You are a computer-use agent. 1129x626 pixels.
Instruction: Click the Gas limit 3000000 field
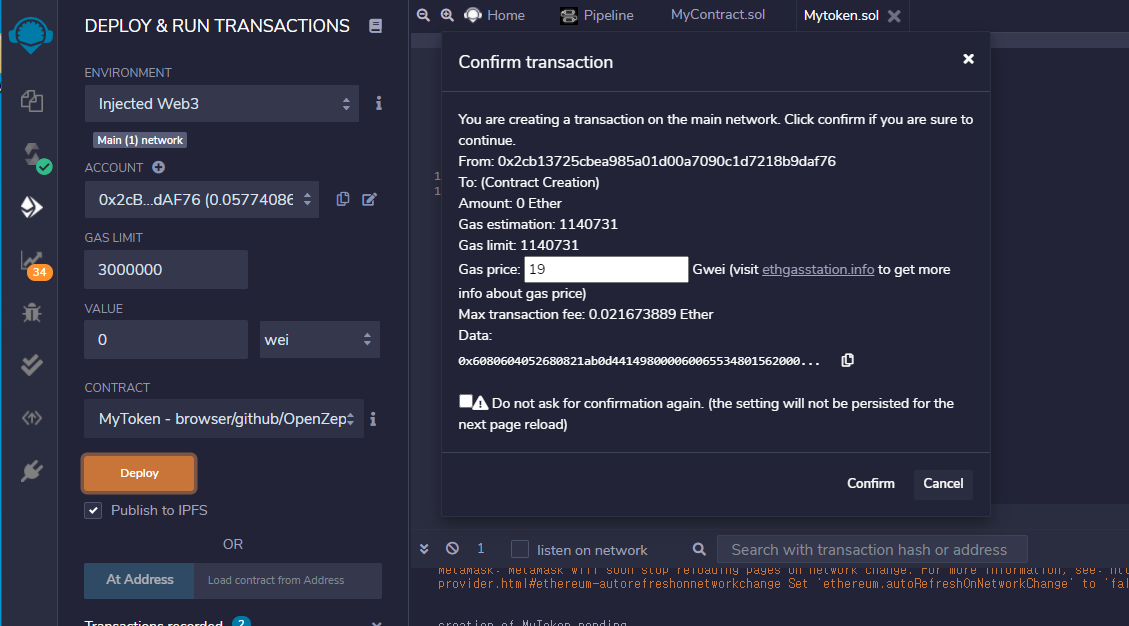click(x=166, y=269)
